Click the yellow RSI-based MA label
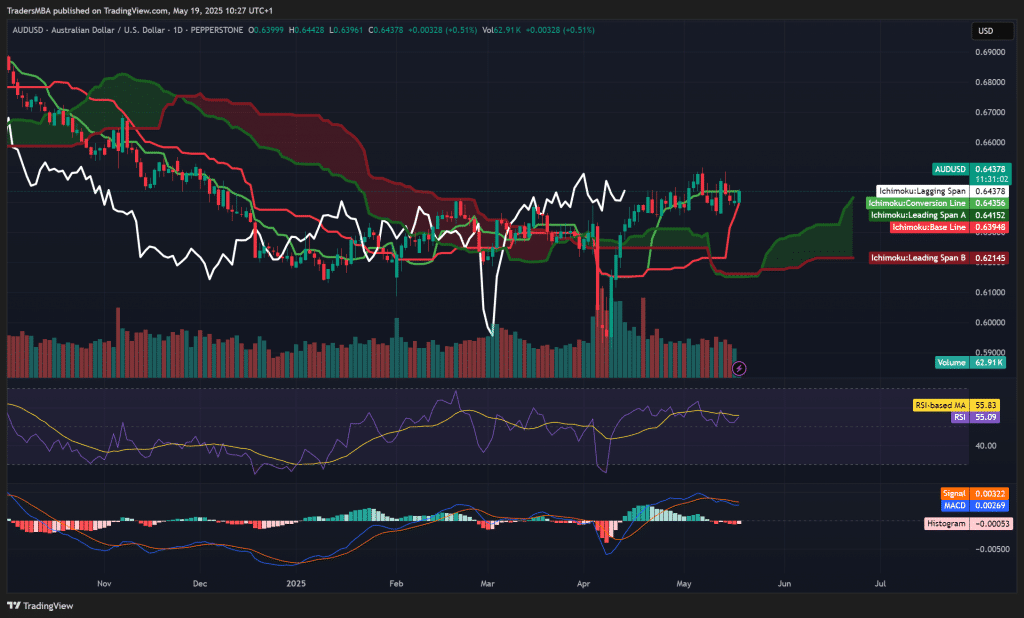 [941, 405]
